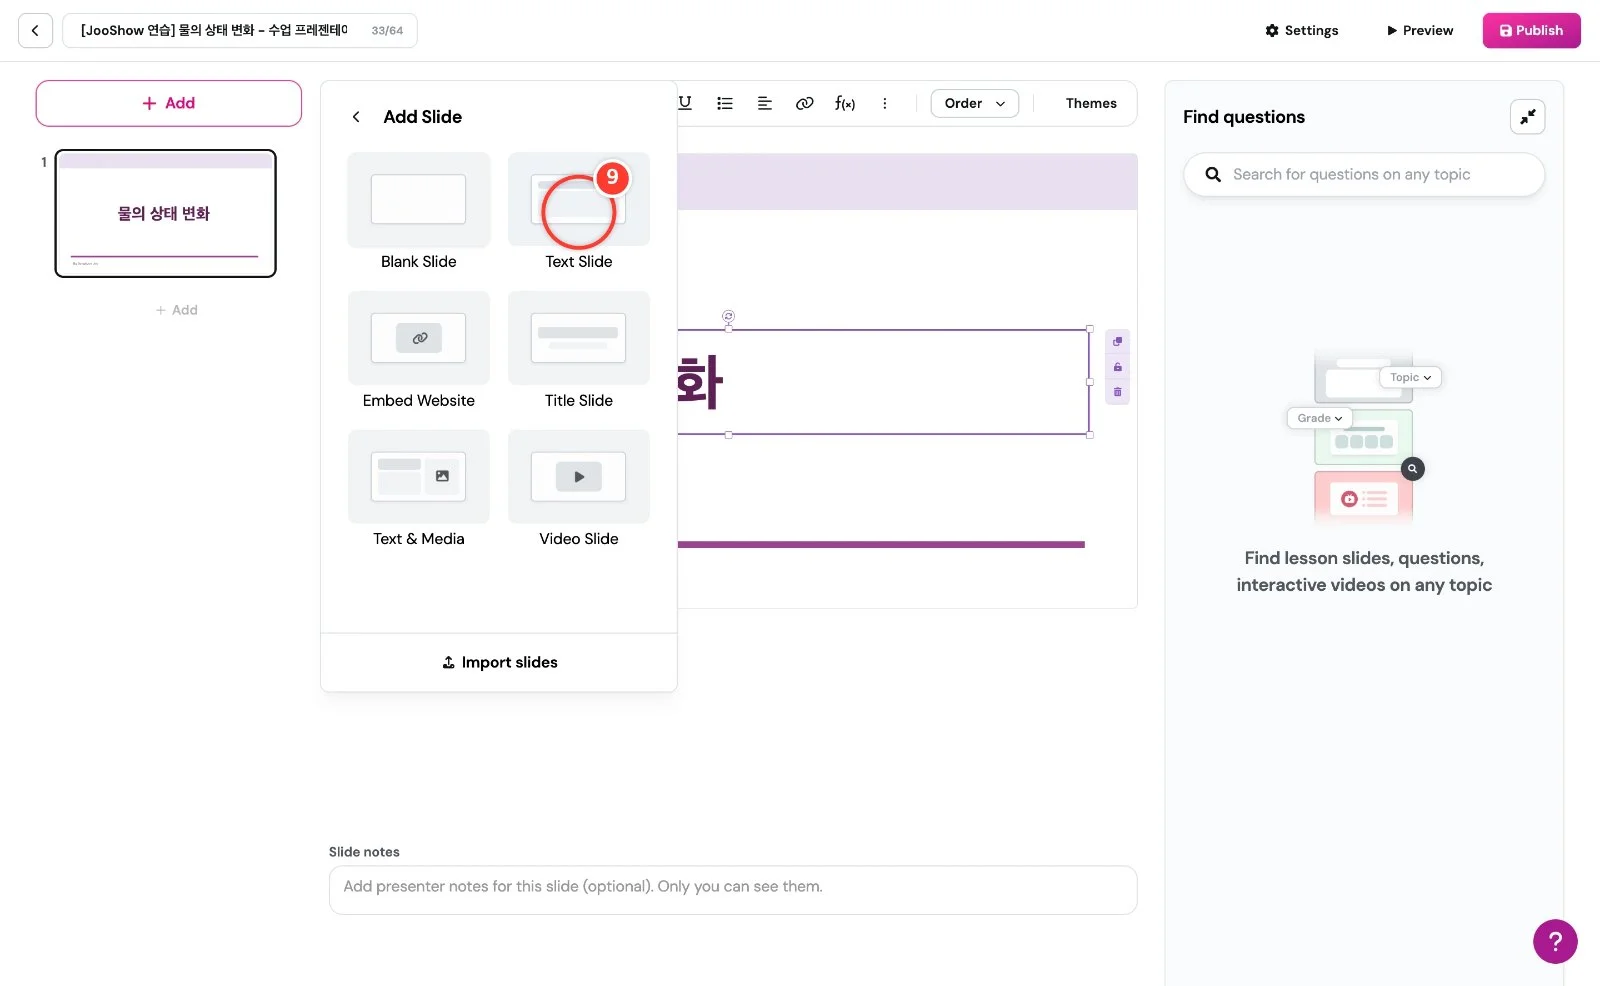
Task: Choose the Embed Website slide type
Action: pos(419,351)
